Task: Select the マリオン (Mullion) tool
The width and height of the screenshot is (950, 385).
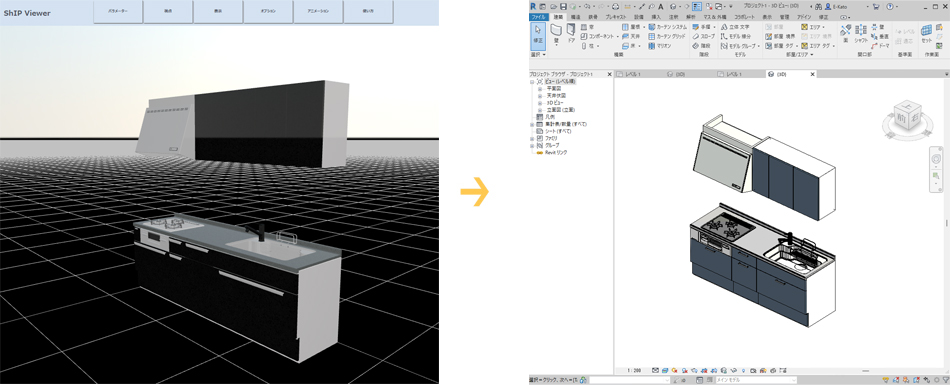Action: pyautogui.click(x=660, y=45)
